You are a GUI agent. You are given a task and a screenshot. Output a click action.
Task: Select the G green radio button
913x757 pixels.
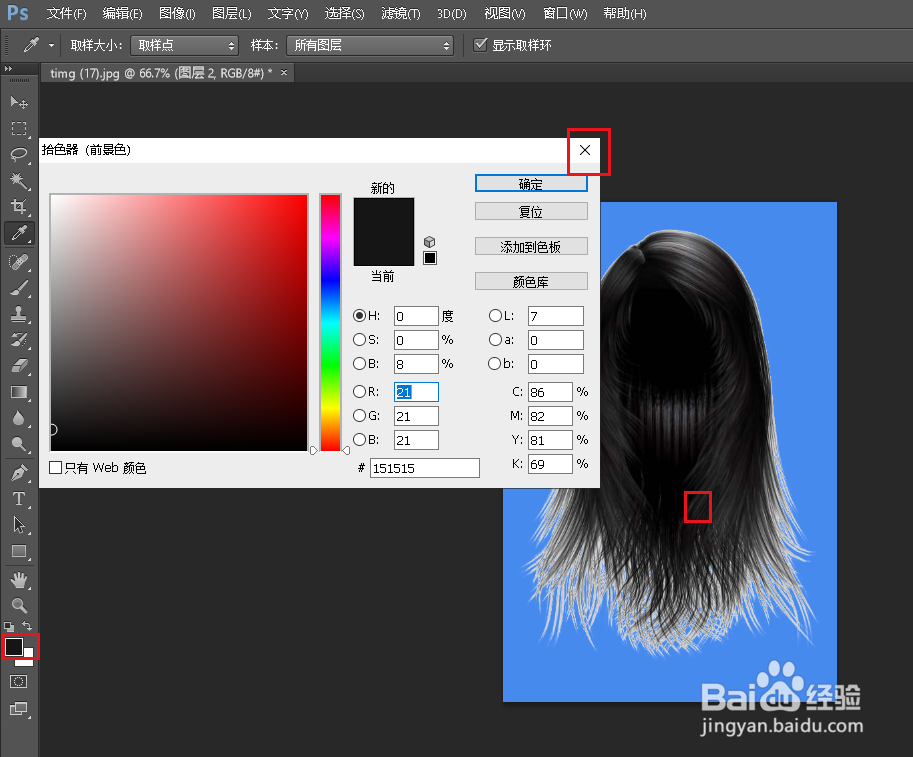coord(359,415)
